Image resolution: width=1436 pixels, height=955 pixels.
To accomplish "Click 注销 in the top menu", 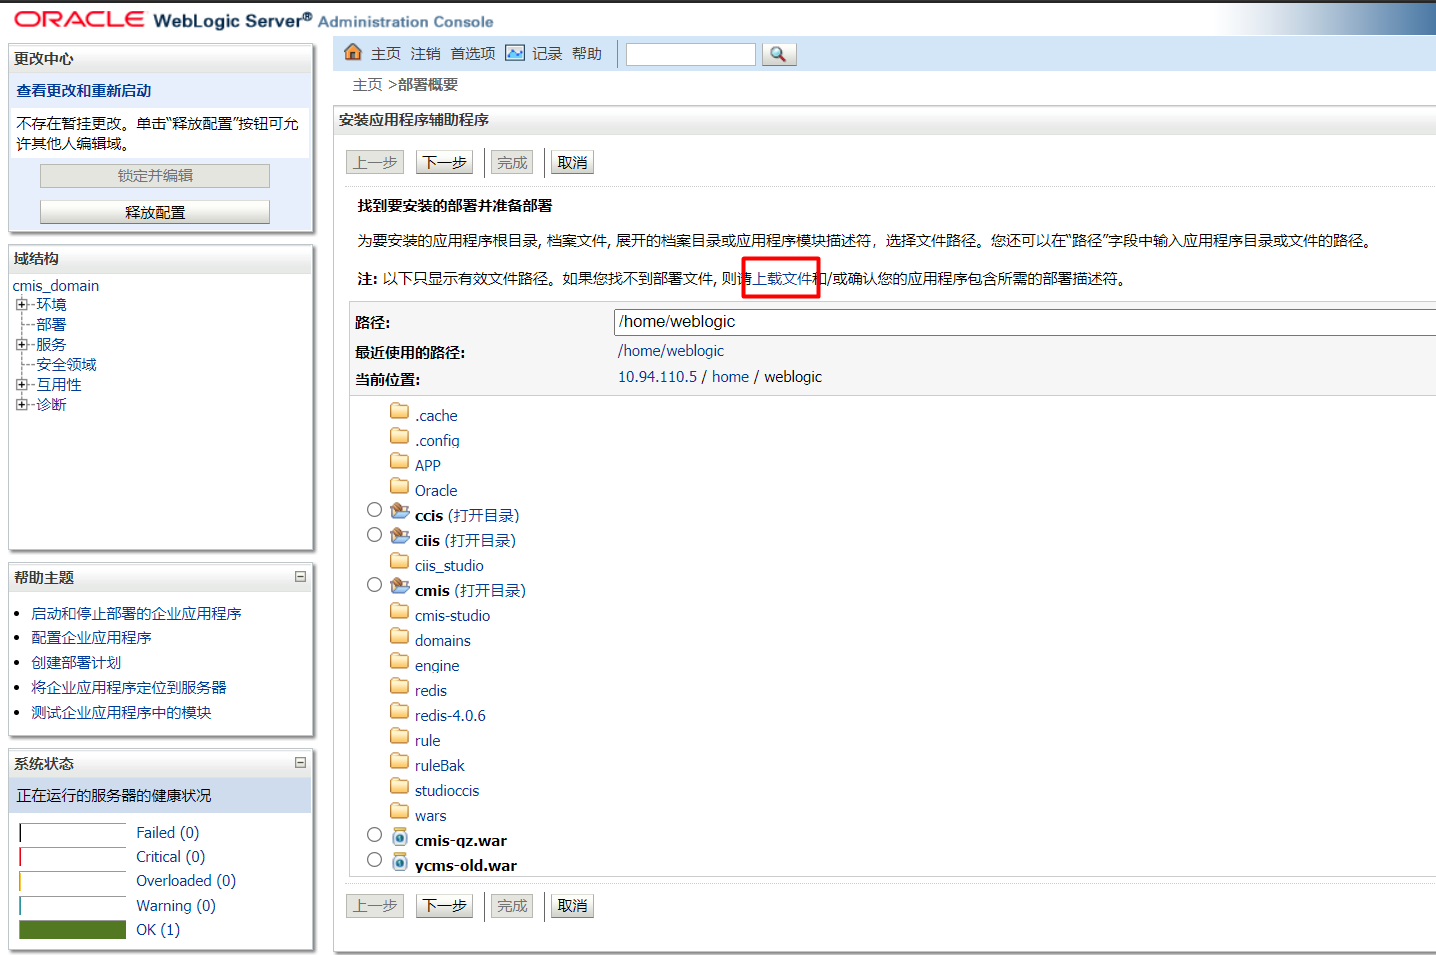I will point(425,54).
